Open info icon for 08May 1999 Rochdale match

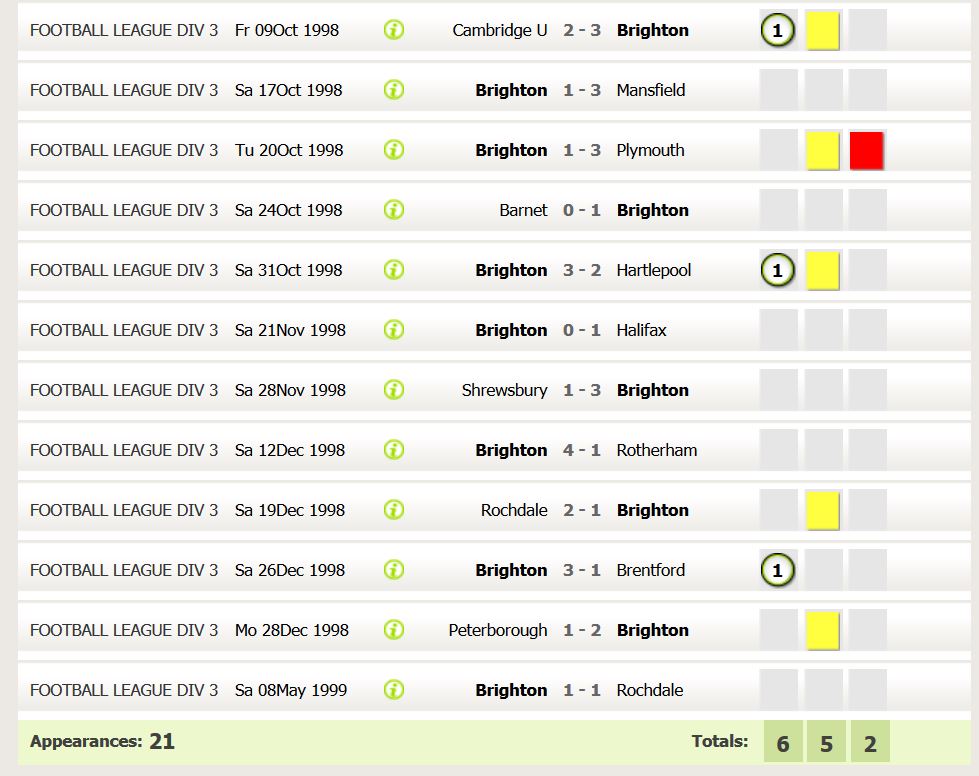tap(394, 689)
